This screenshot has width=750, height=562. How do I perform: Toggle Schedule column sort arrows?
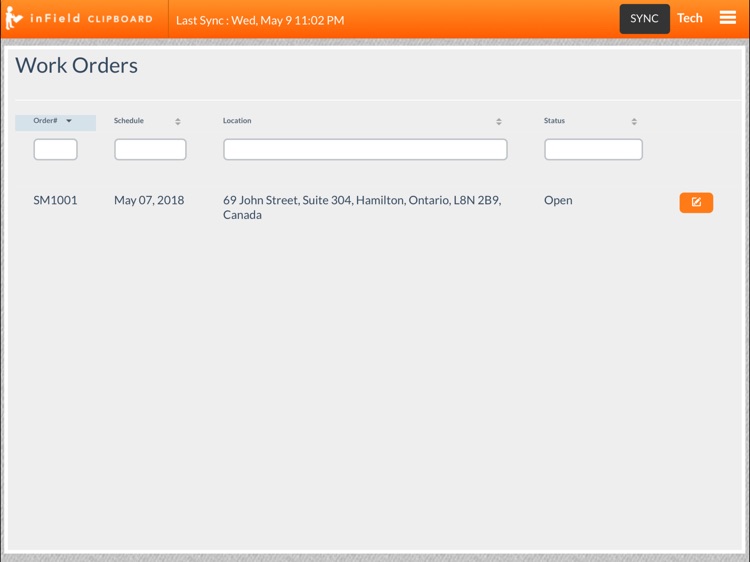tap(178, 121)
